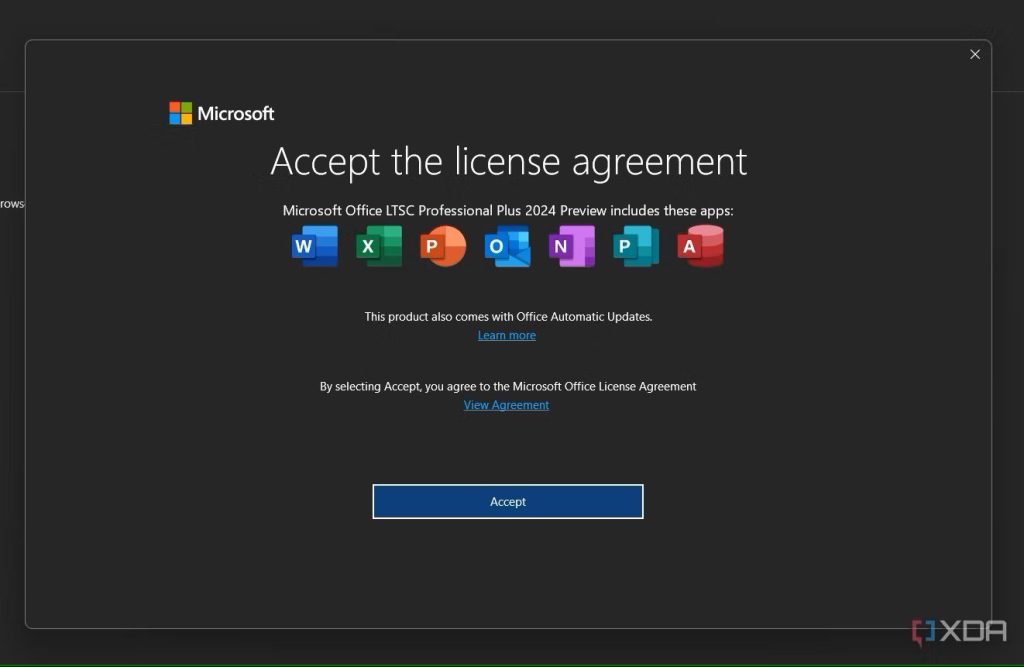Click the Office LTSC Professional Plus text
Viewport: 1024px width, 667px height.
[508, 210]
